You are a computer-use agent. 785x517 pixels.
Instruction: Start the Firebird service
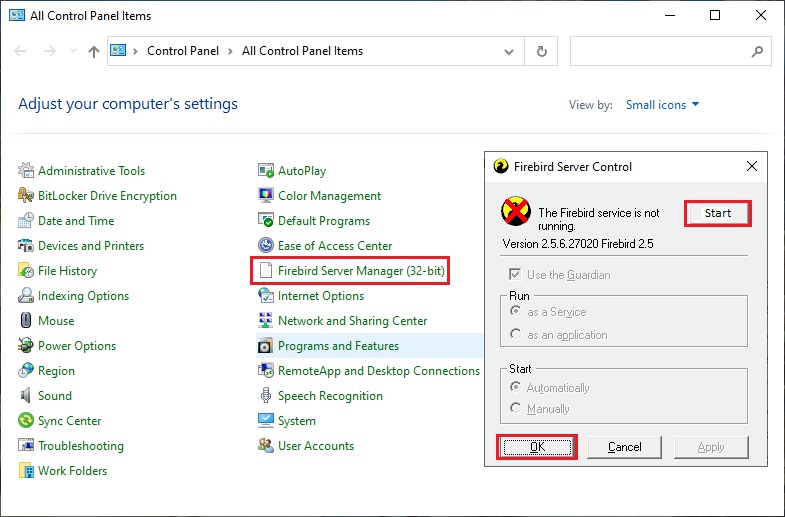(717, 213)
